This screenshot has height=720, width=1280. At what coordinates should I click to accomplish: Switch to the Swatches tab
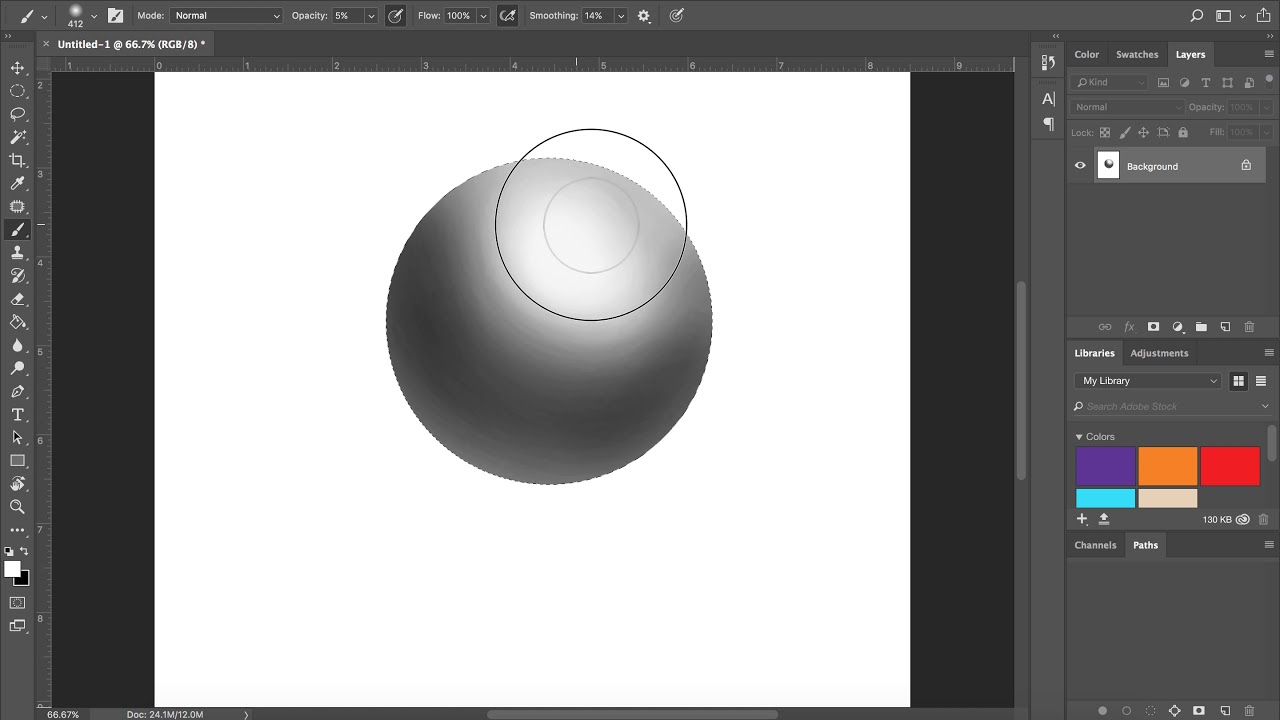1137,55
